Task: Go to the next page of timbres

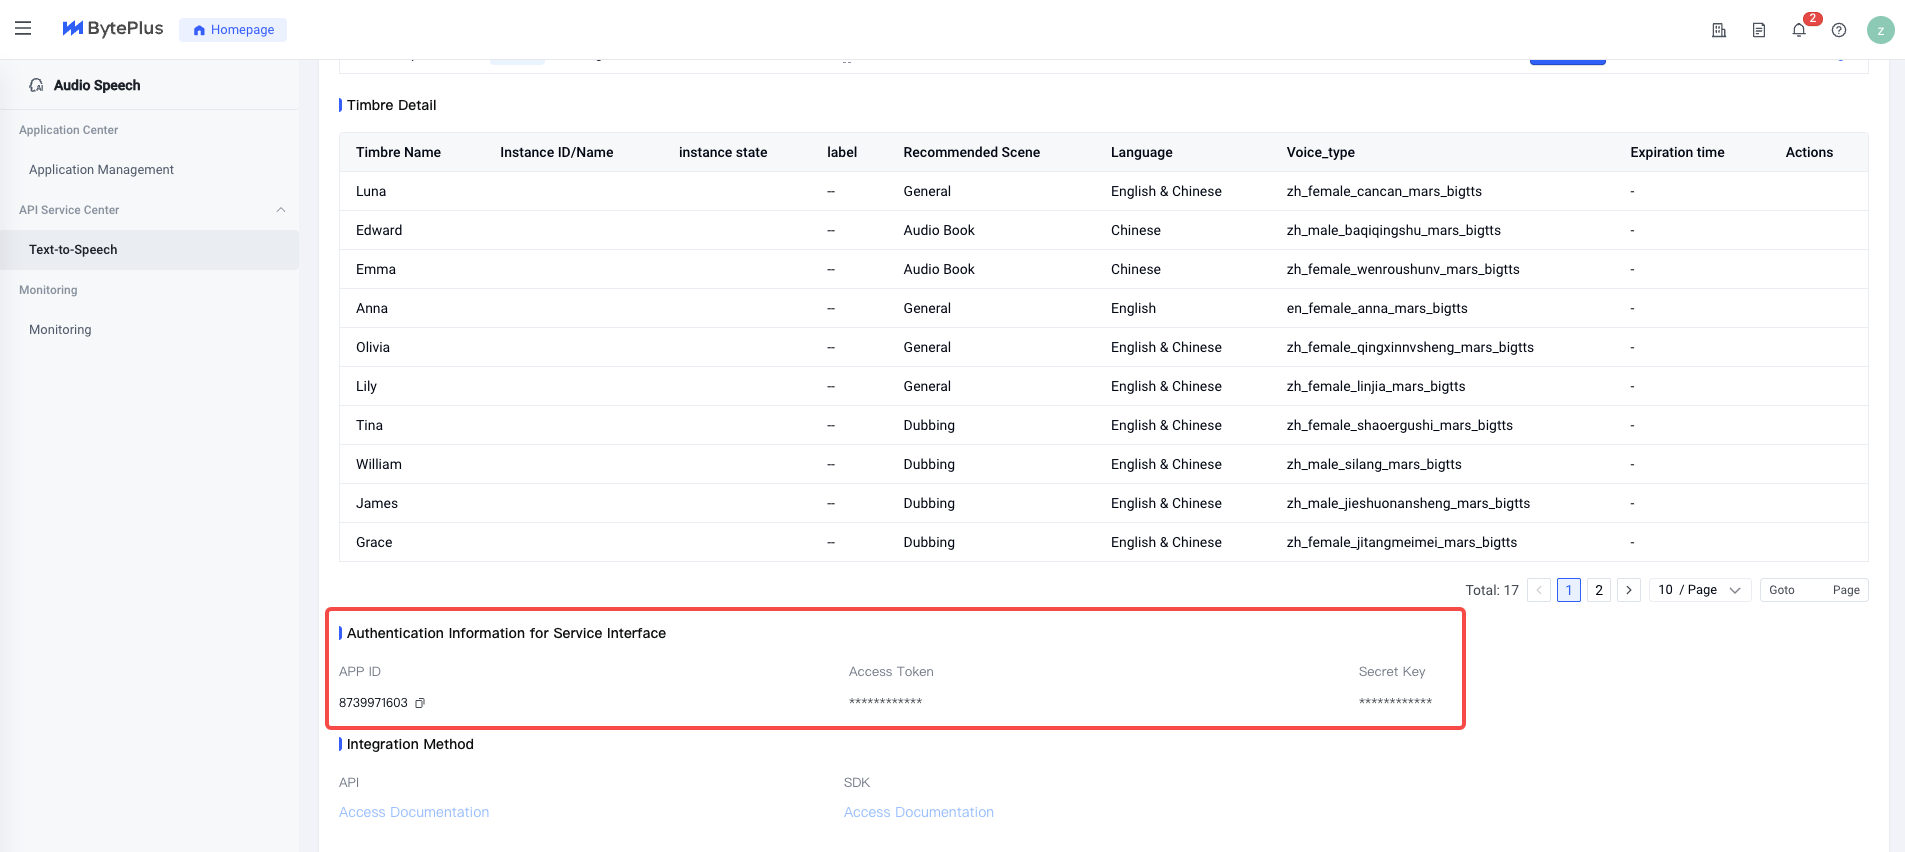Action: 1629,590
